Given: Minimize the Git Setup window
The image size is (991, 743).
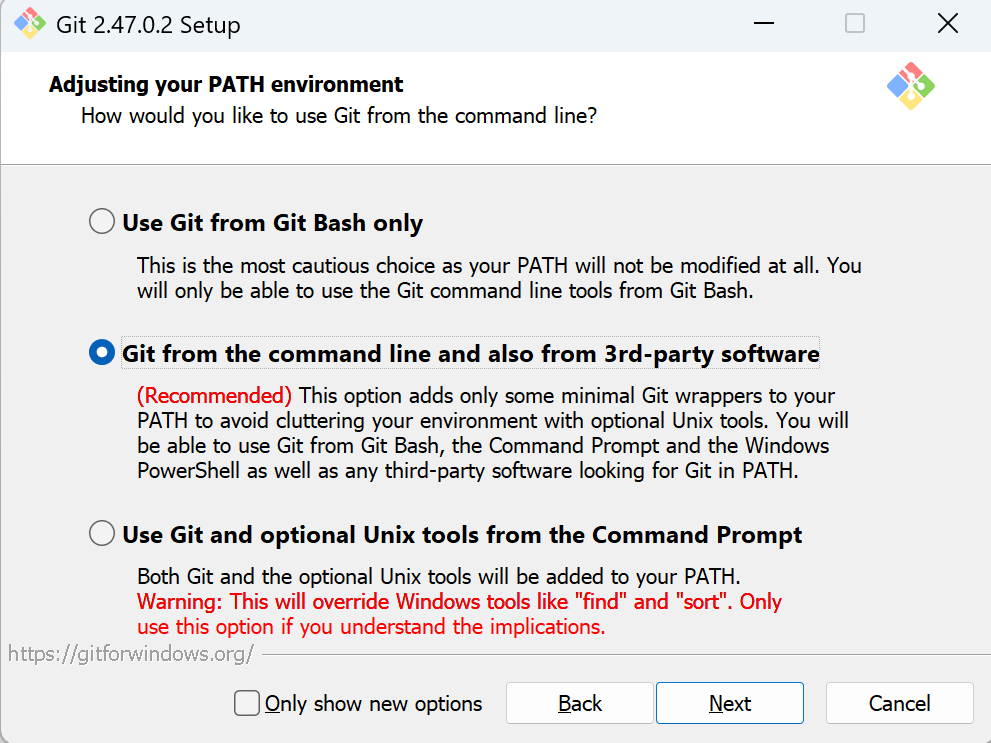Looking at the screenshot, I should [762, 24].
